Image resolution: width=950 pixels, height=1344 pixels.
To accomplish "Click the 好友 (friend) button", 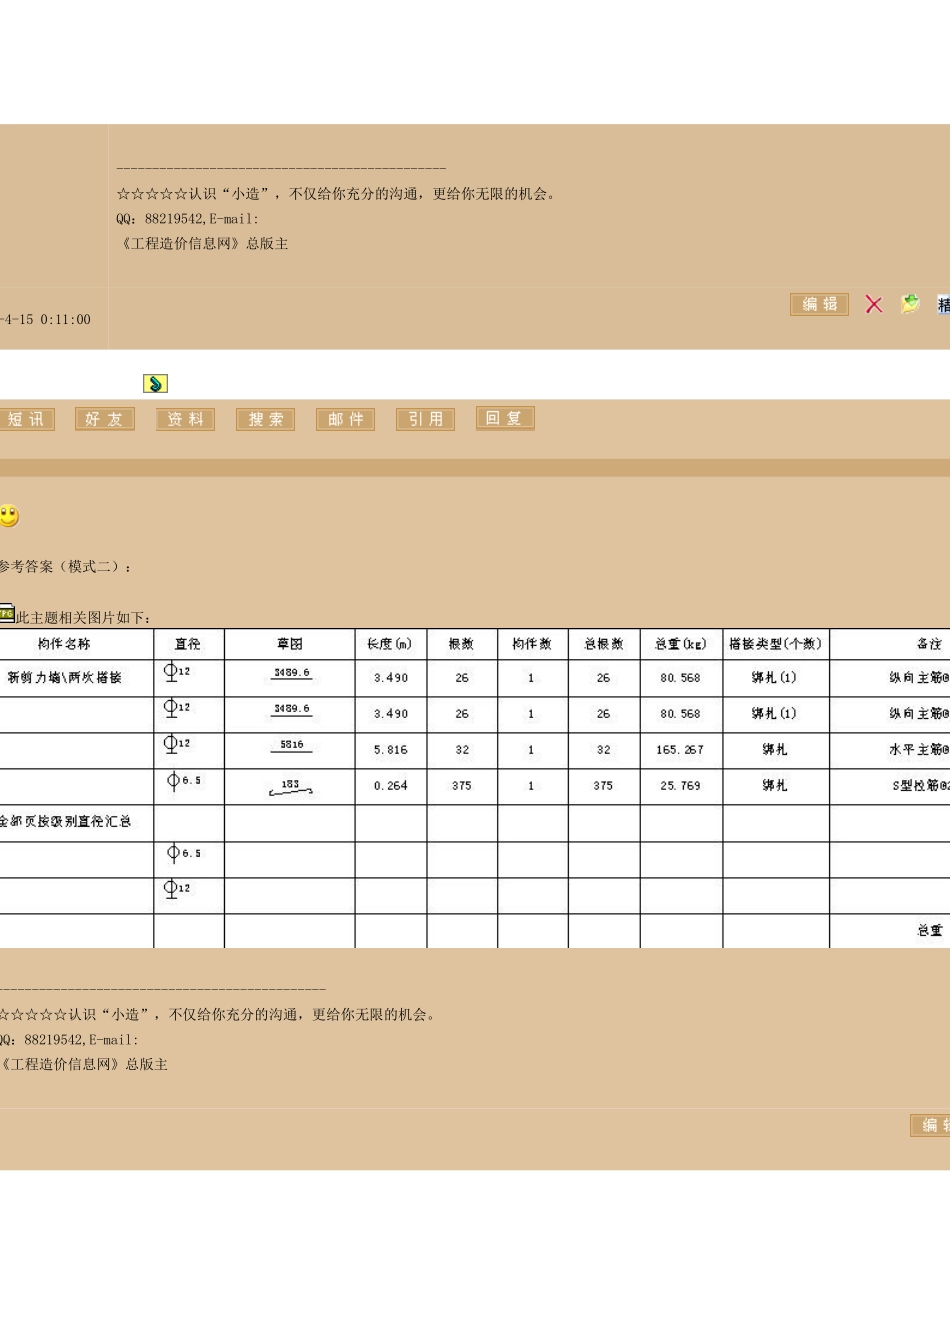I will point(104,419).
